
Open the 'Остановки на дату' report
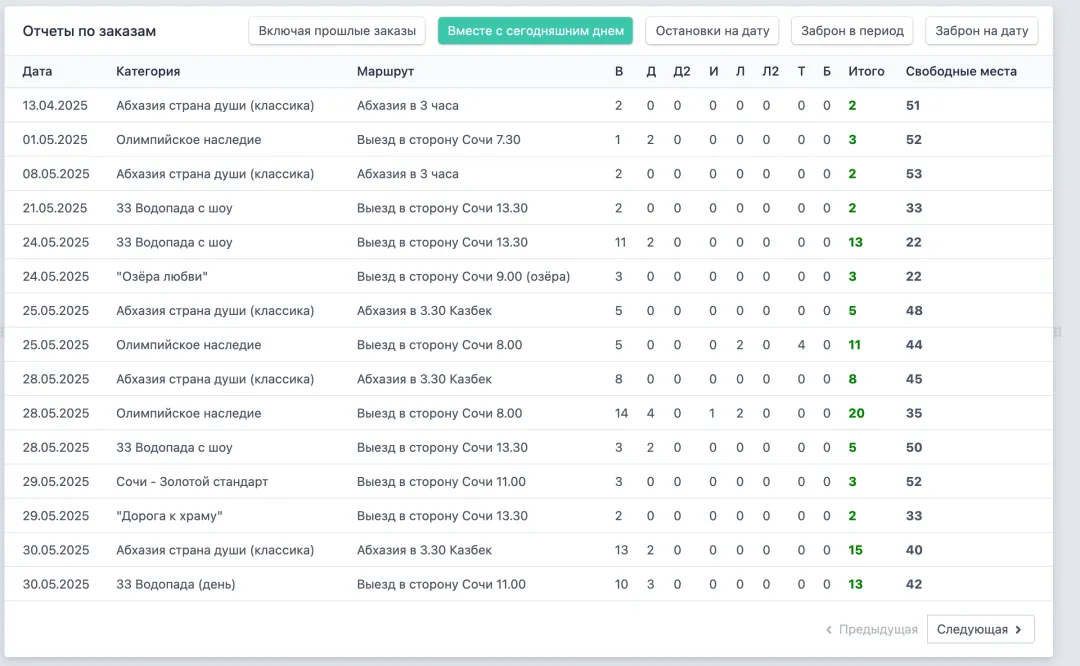tap(712, 31)
